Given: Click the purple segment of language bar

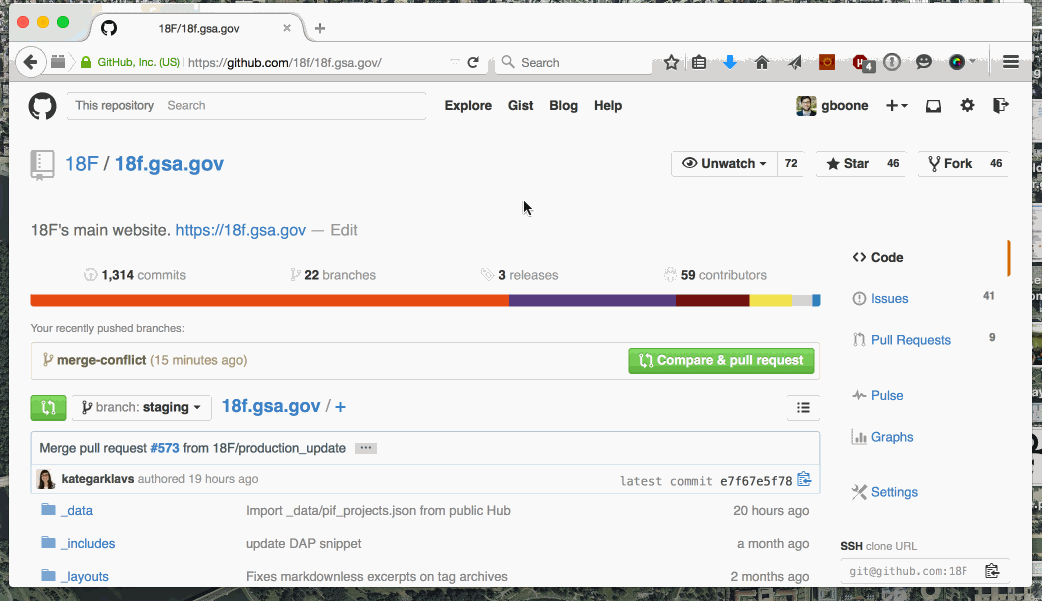Looking at the screenshot, I should point(593,300).
